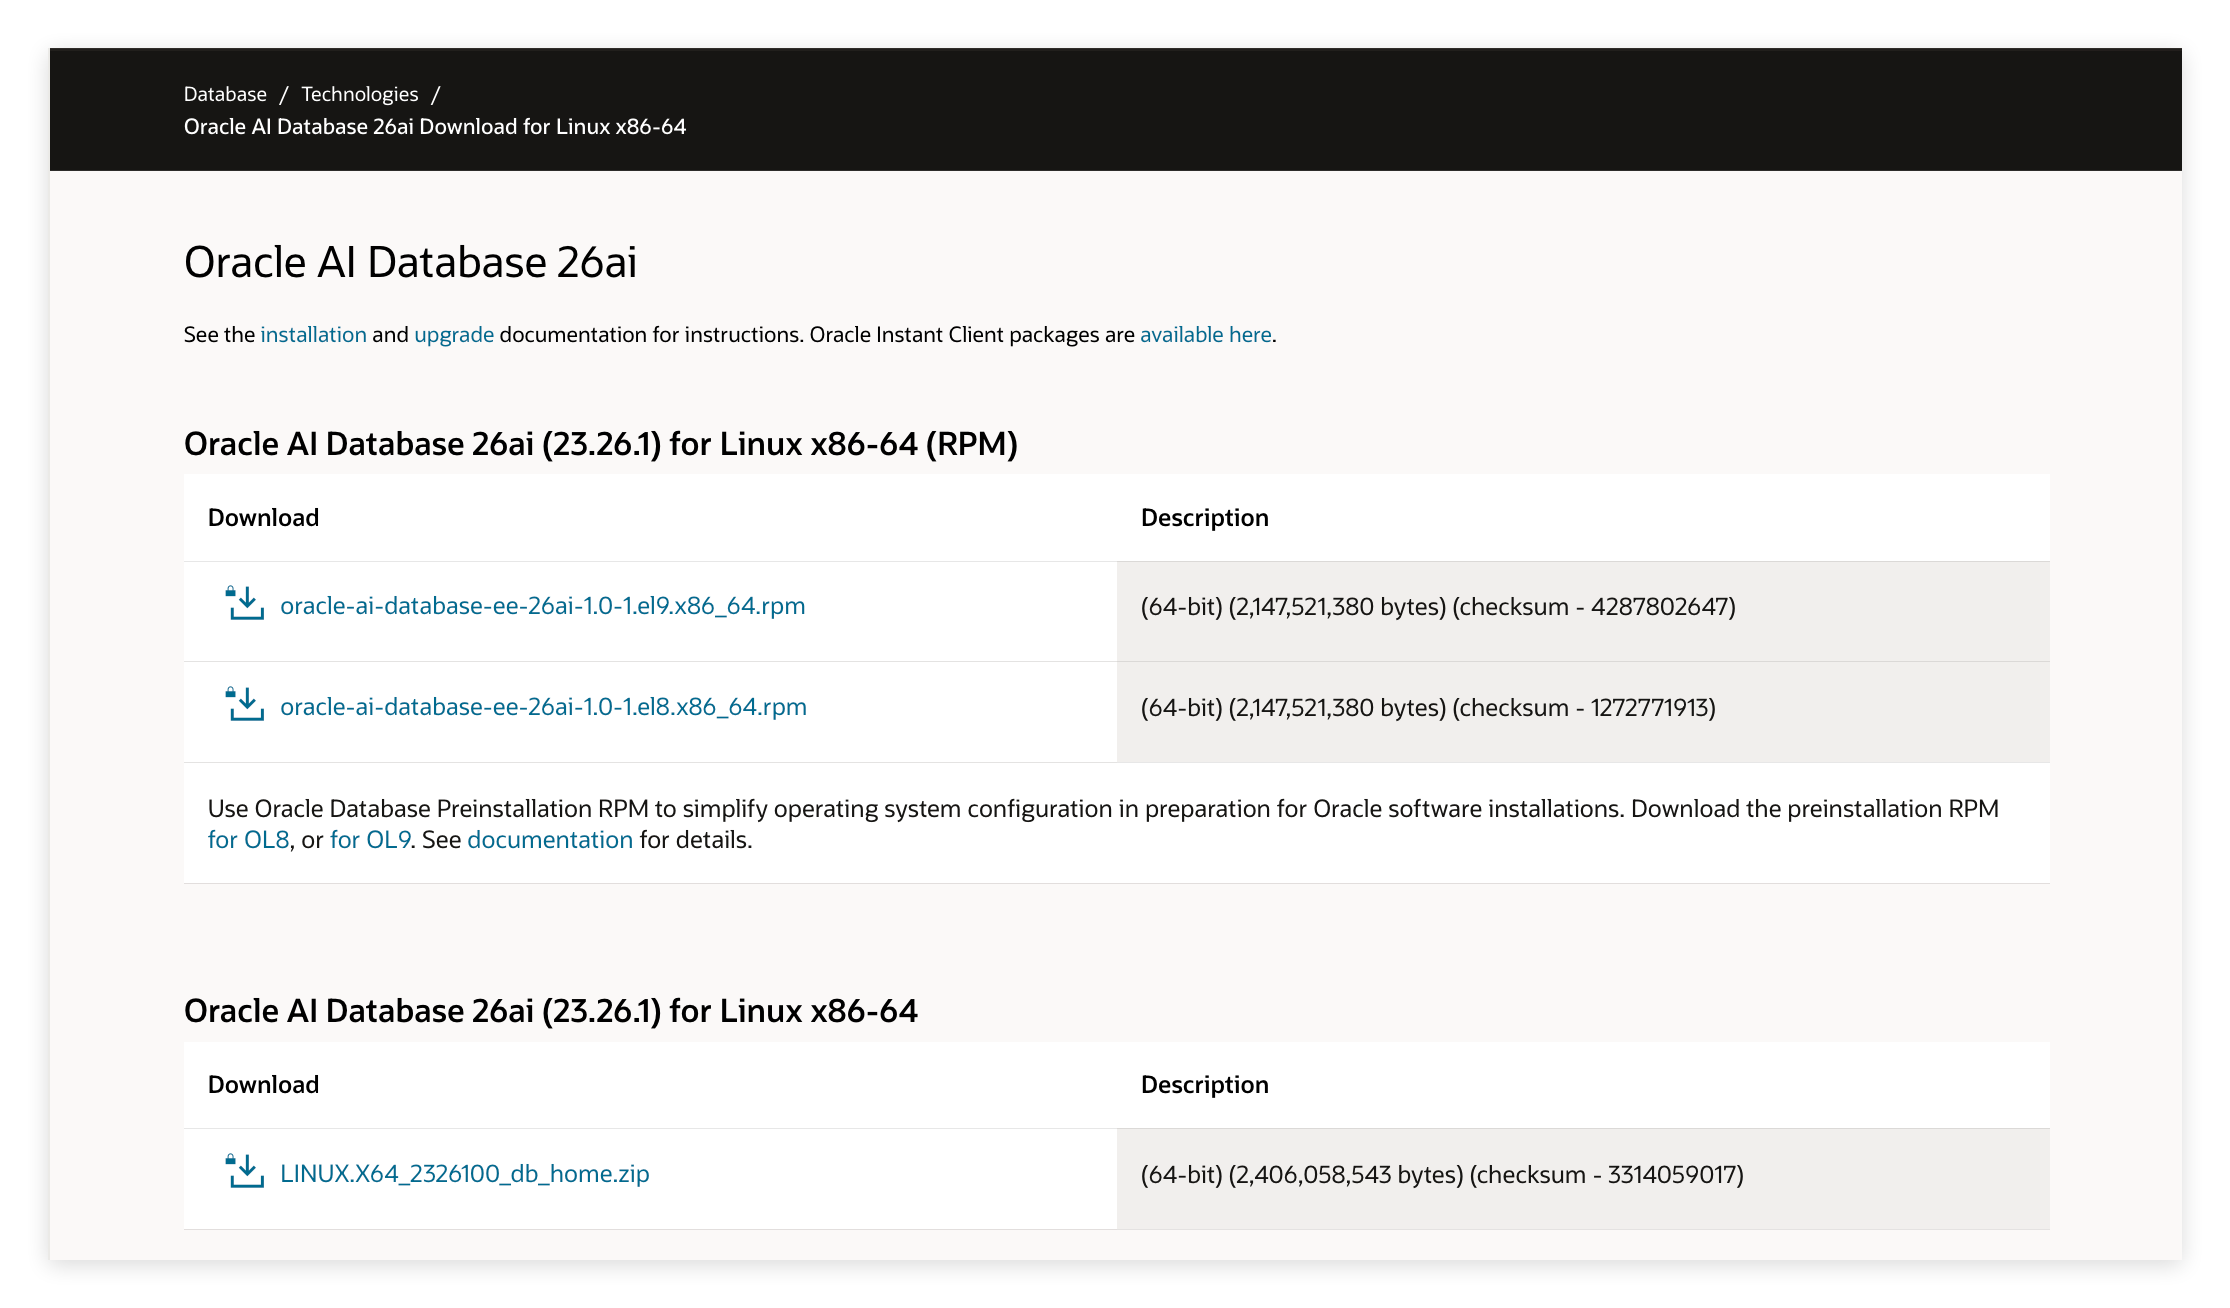This screenshot has height=1308, width=2230.
Task: Click the el8 checksum 1272771913 description
Action: [1427, 708]
